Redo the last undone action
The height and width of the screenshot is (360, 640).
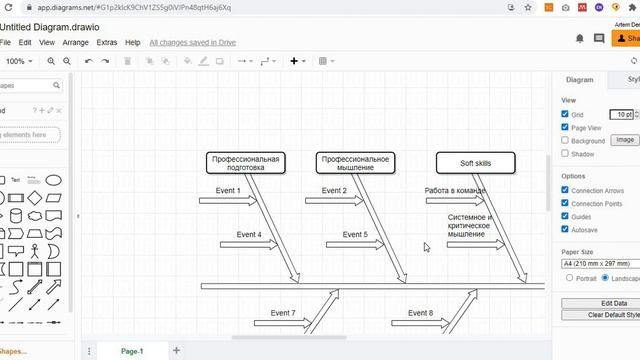coord(105,61)
